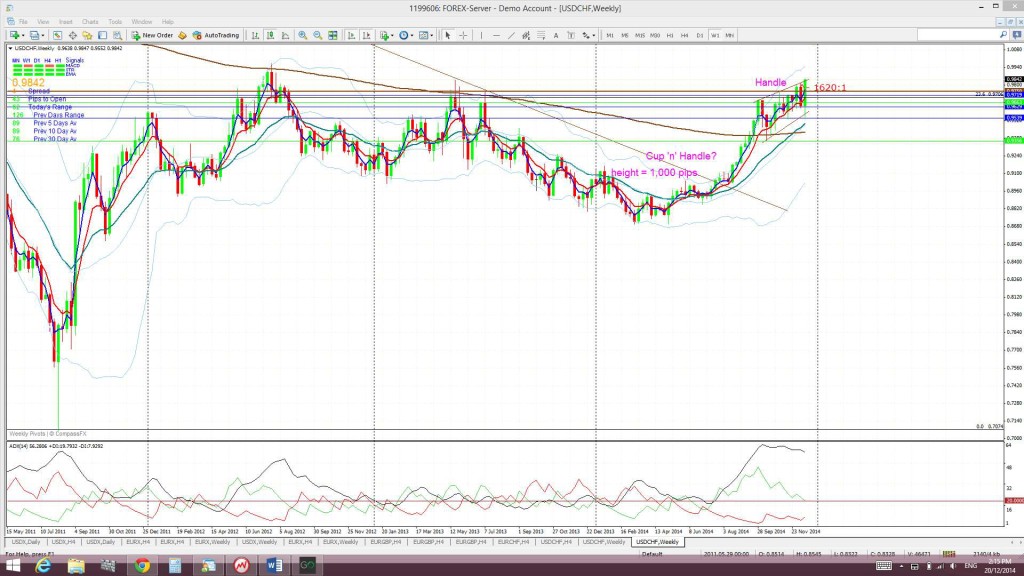Viewport: 1024px width, 576px height.
Task: Click the Zoom In magnifier icon
Action: click(x=302, y=35)
